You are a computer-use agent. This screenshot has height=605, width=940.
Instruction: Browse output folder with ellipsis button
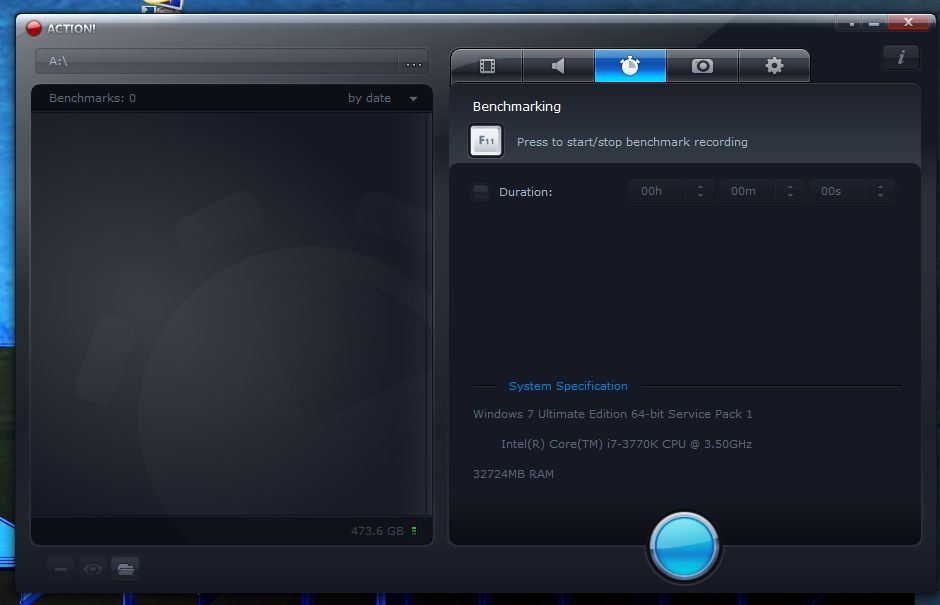click(x=414, y=62)
